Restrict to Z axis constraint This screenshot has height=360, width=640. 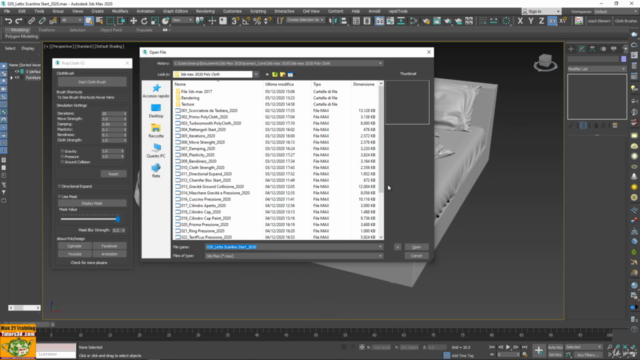[x=541, y=21]
